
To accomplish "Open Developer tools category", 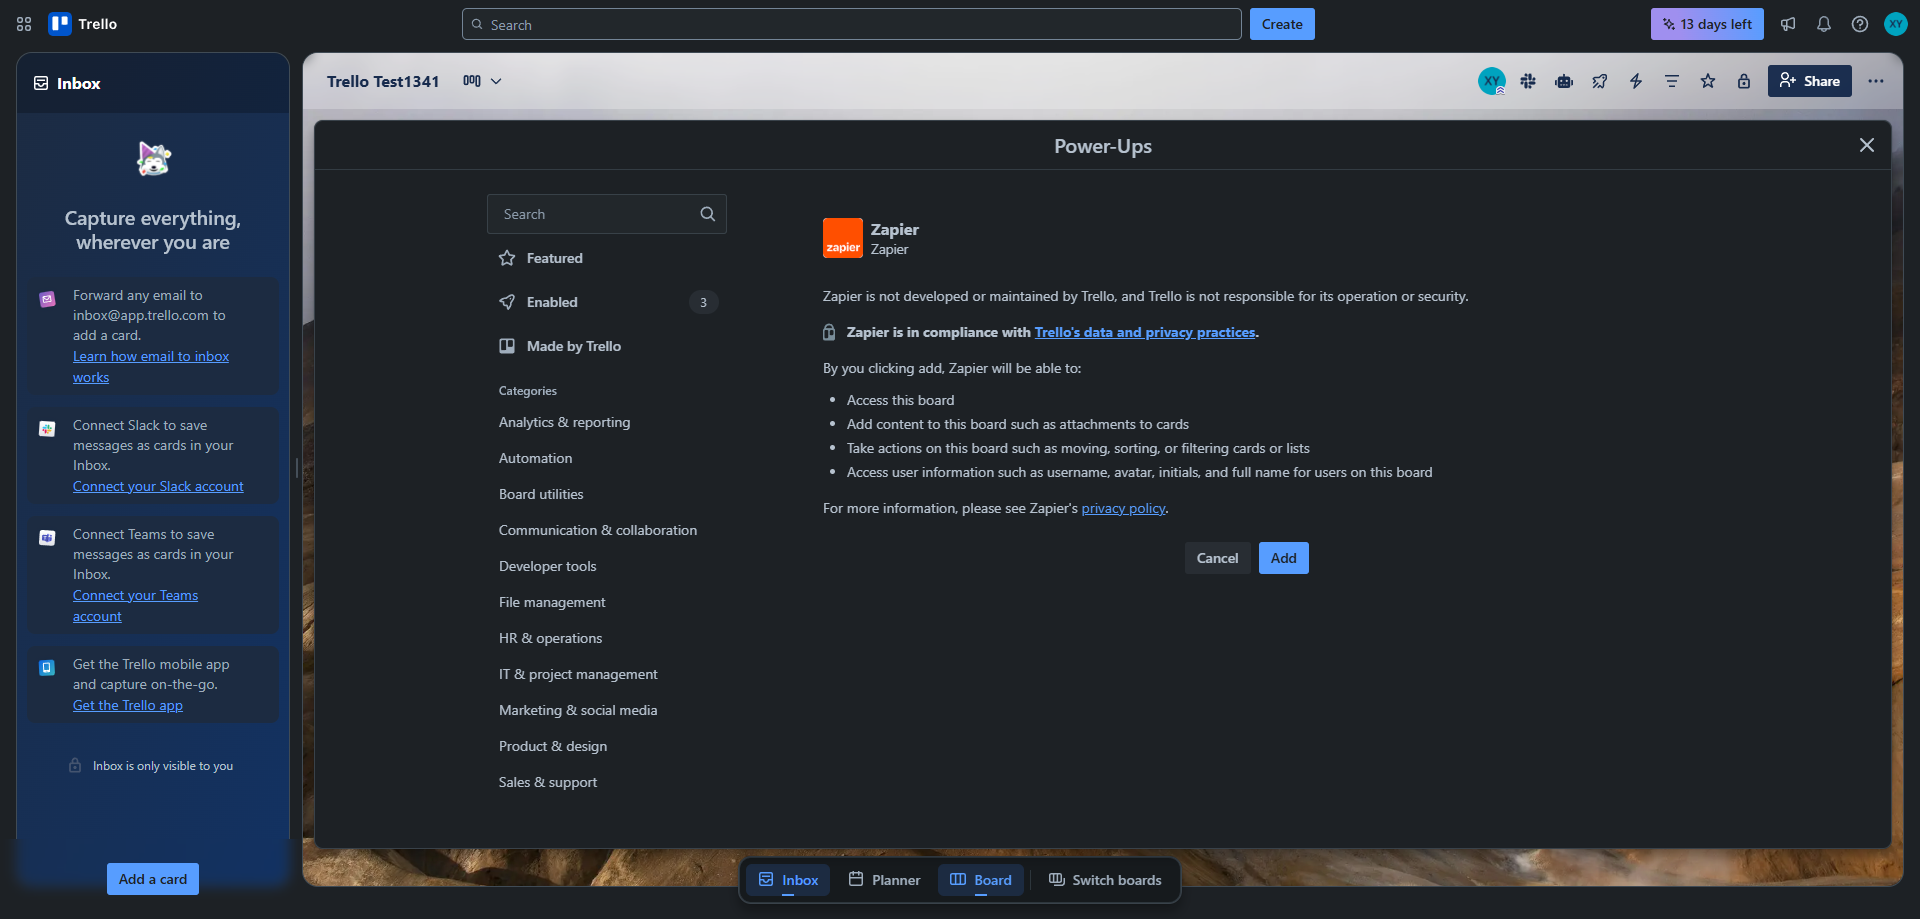I will [547, 566].
